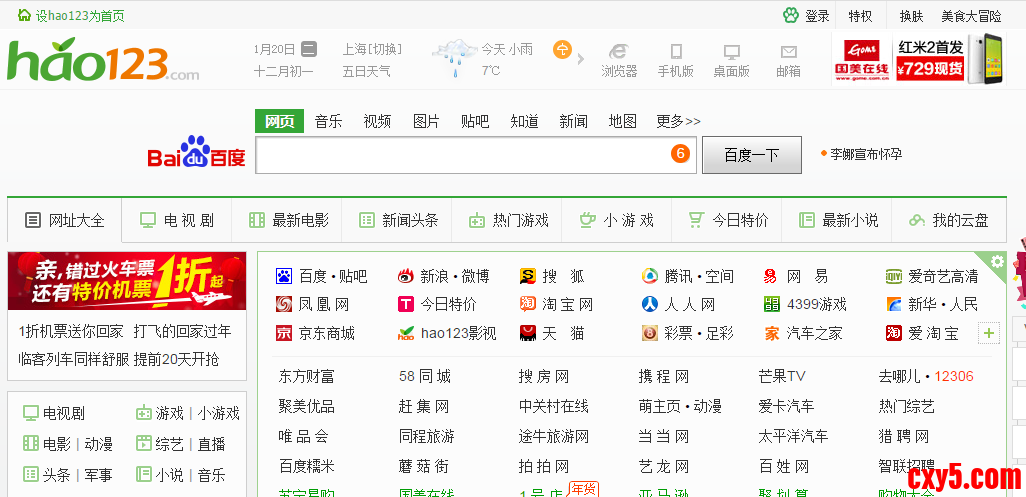Image resolution: width=1026 pixels, height=497 pixels.
Task: Expand weather panel with gray arrow
Action: [580, 60]
